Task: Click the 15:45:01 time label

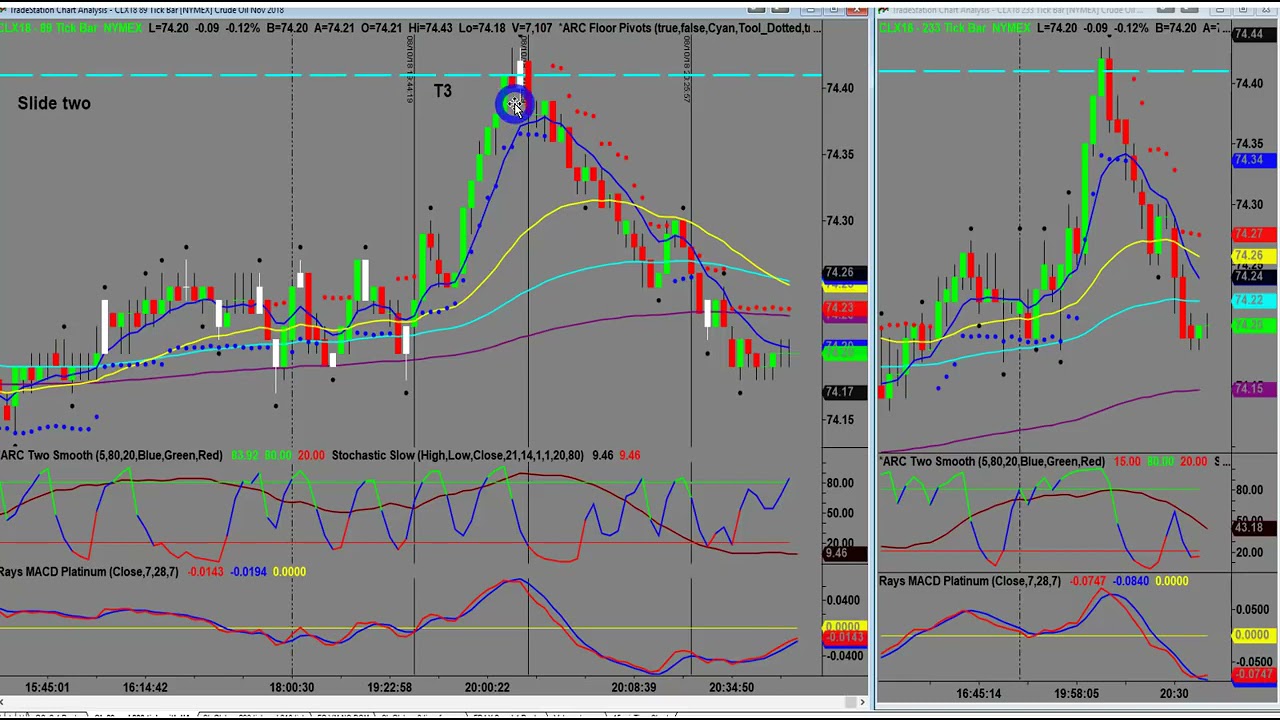Action: click(x=47, y=687)
